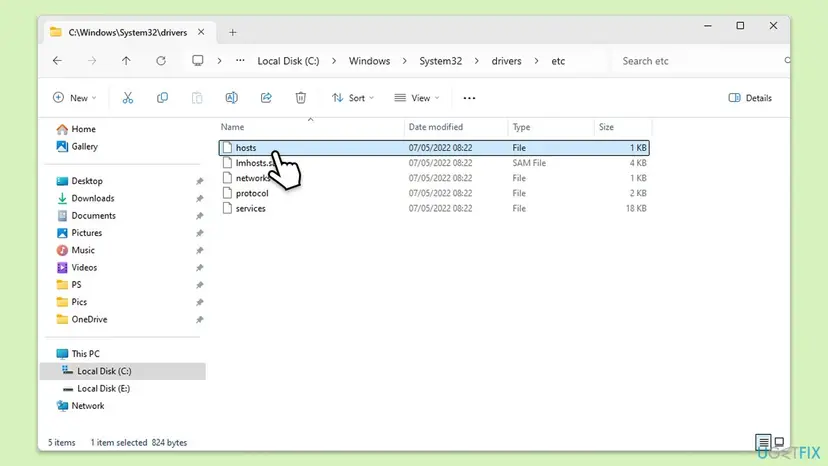Image resolution: width=828 pixels, height=466 pixels.
Task: Expand chevron after the PC icon
Action: tap(219, 61)
